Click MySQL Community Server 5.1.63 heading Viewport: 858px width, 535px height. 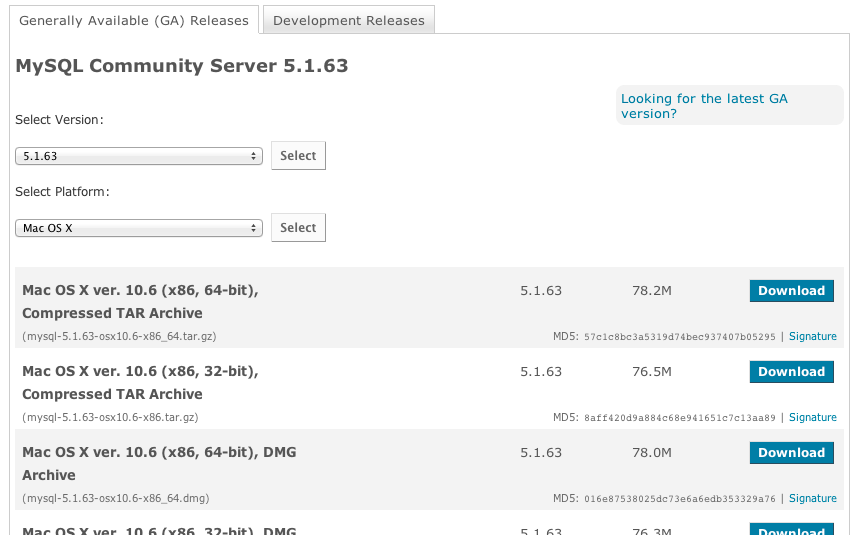click(x=182, y=66)
